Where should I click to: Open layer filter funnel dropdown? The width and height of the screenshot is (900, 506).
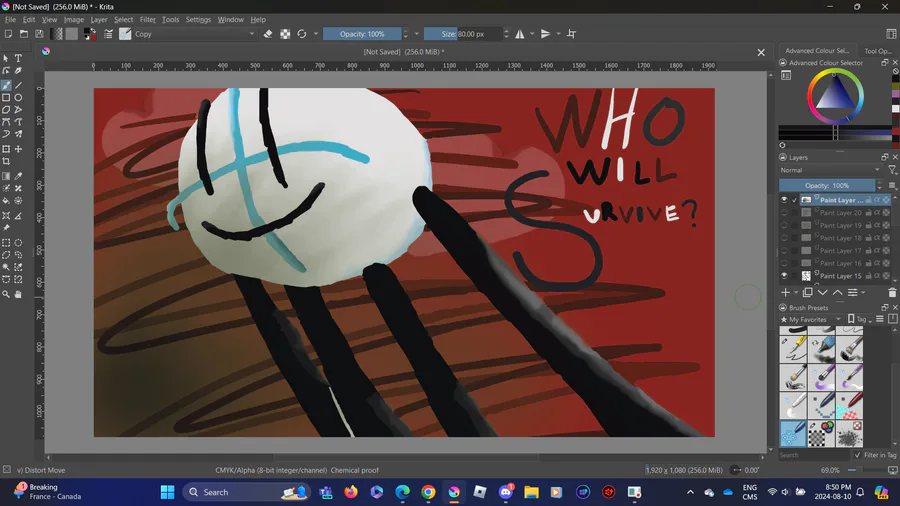point(893,170)
